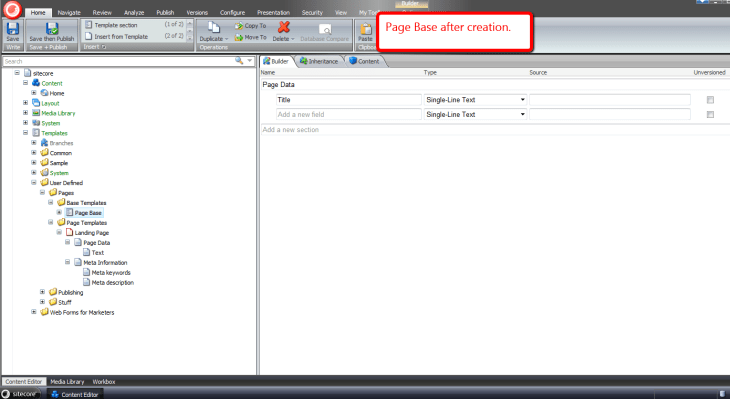The height and width of the screenshot is (399, 730).
Task: Select the Landing Page template icon
Action: (69, 232)
